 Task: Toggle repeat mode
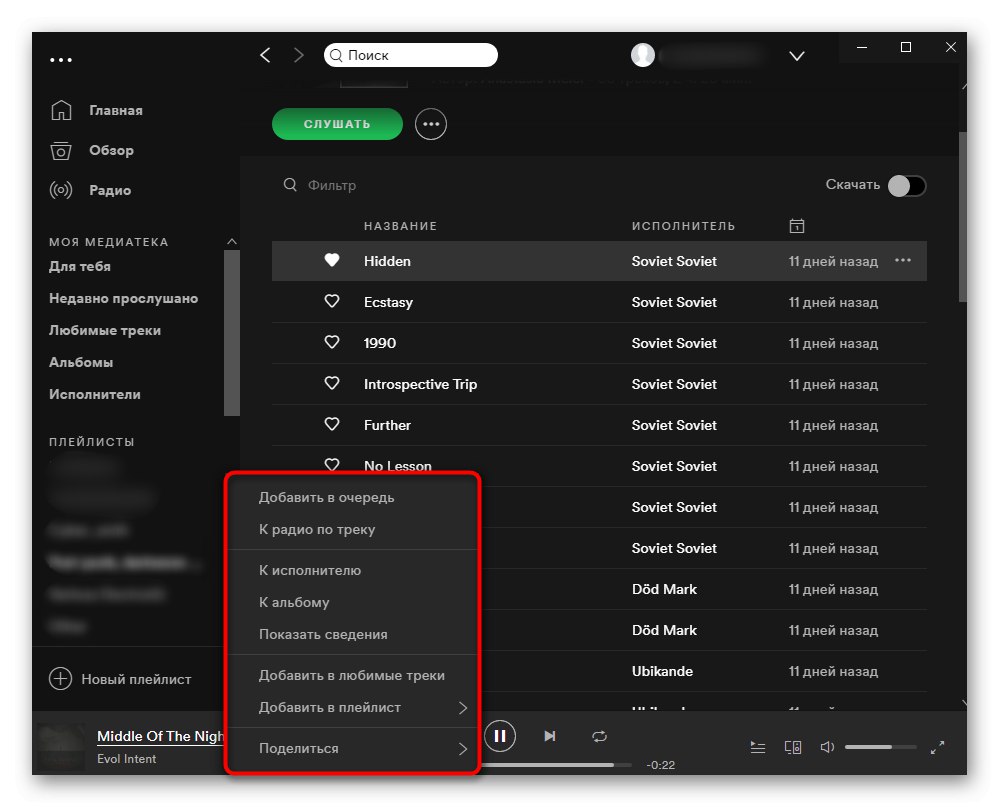pyautogui.click(x=600, y=736)
